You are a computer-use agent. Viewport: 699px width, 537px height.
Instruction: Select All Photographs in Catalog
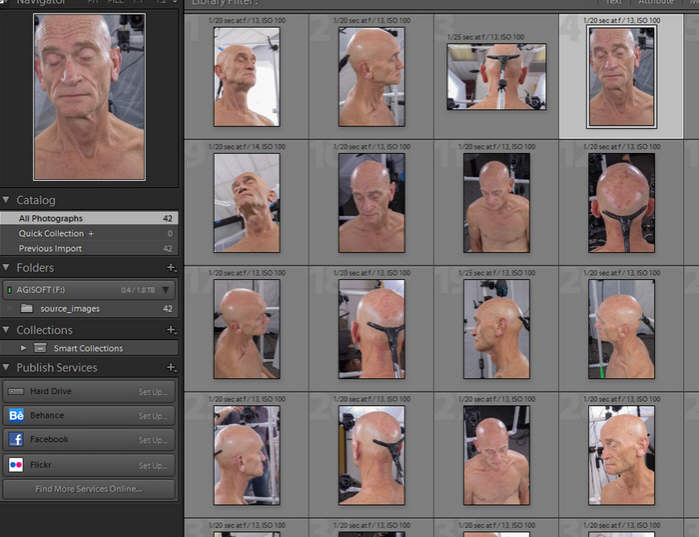point(89,218)
